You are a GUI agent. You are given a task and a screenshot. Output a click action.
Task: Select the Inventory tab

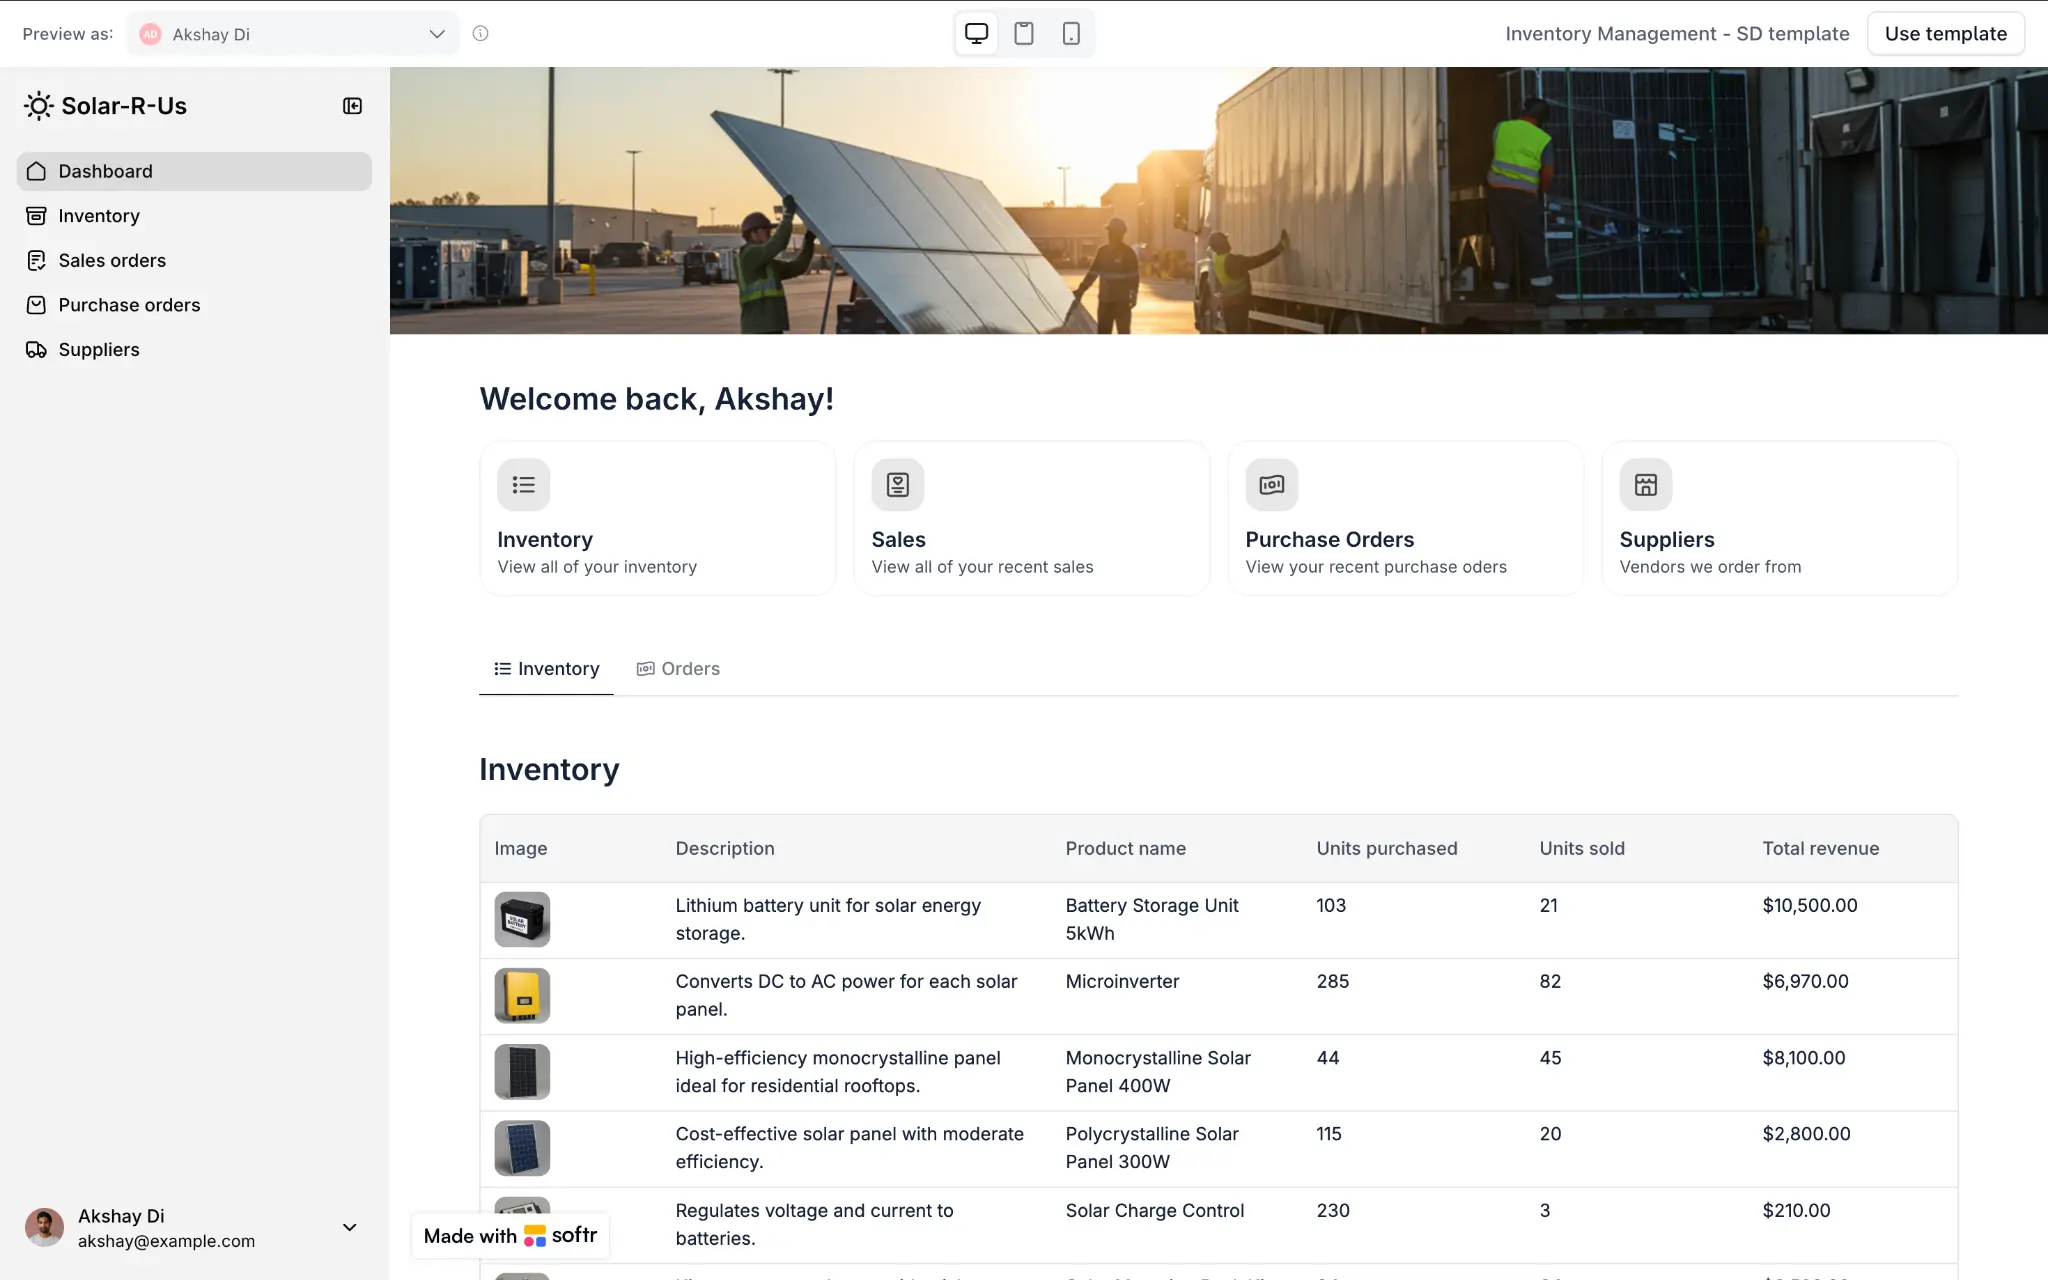(546, 669)
